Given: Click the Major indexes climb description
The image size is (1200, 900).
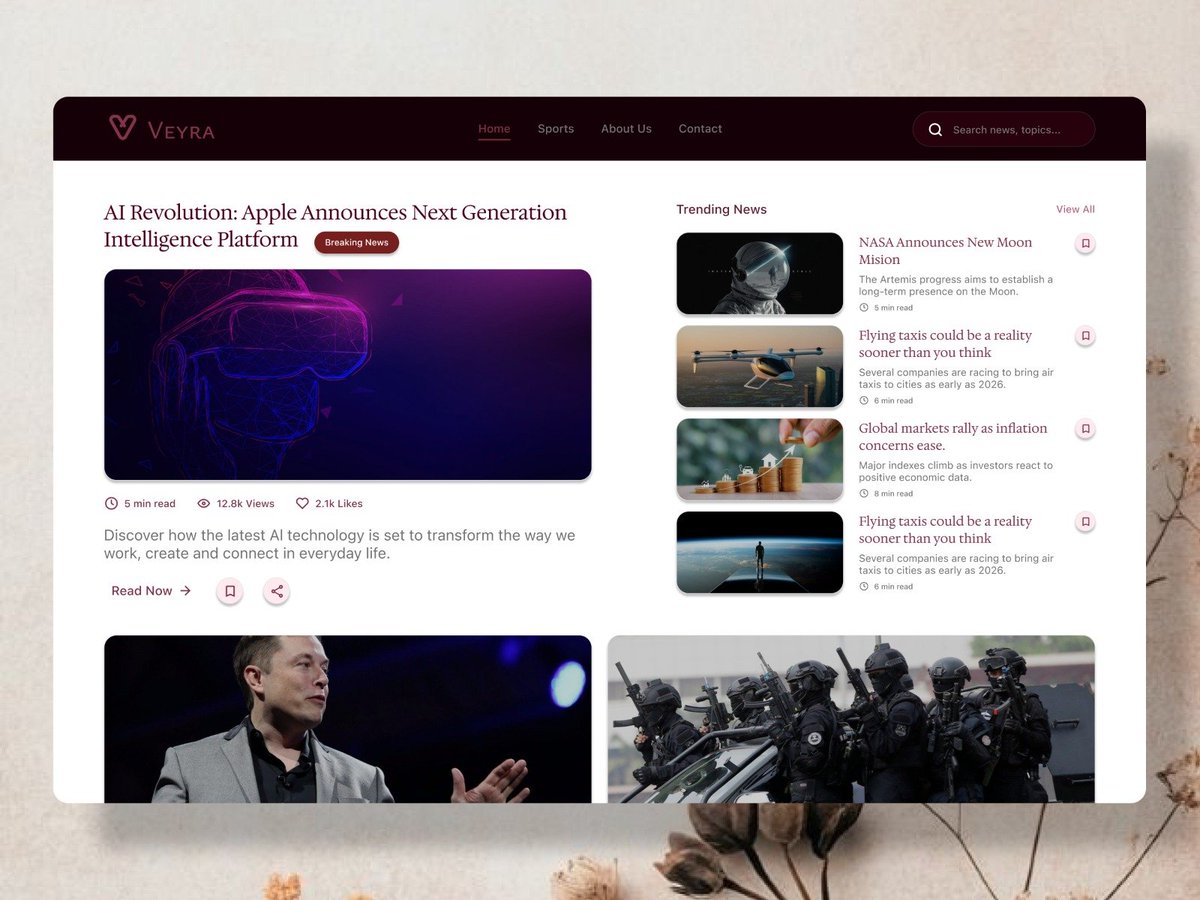Looking at the screenshot, I should (956, 472).
